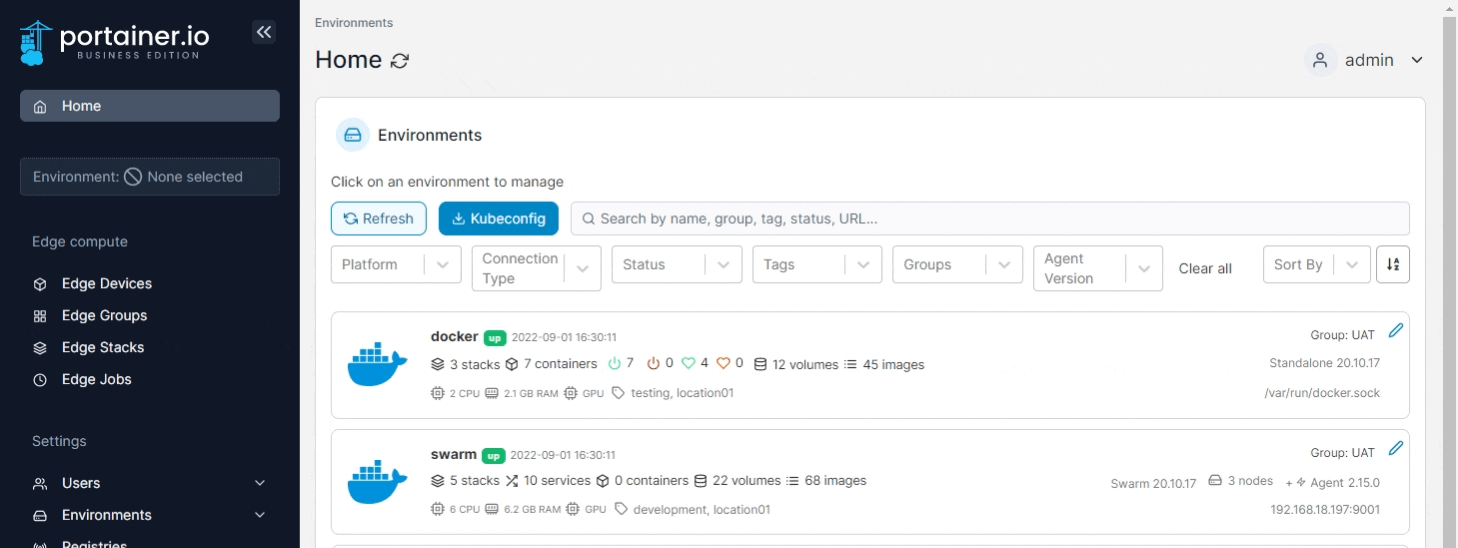Click the Portainer.io logo
The width and height of the screenshot is (1458, 548).
click(x=115, y=42)
